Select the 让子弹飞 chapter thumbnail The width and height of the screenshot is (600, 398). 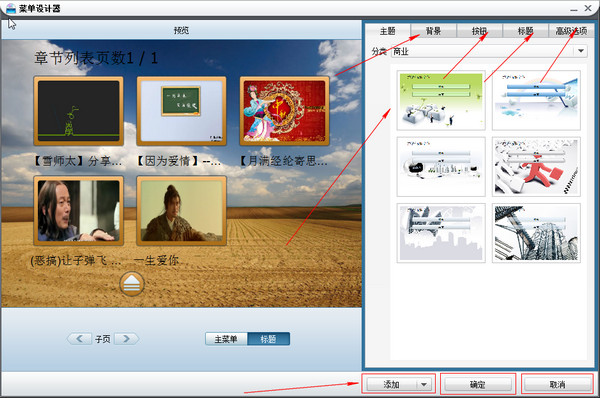78,210
